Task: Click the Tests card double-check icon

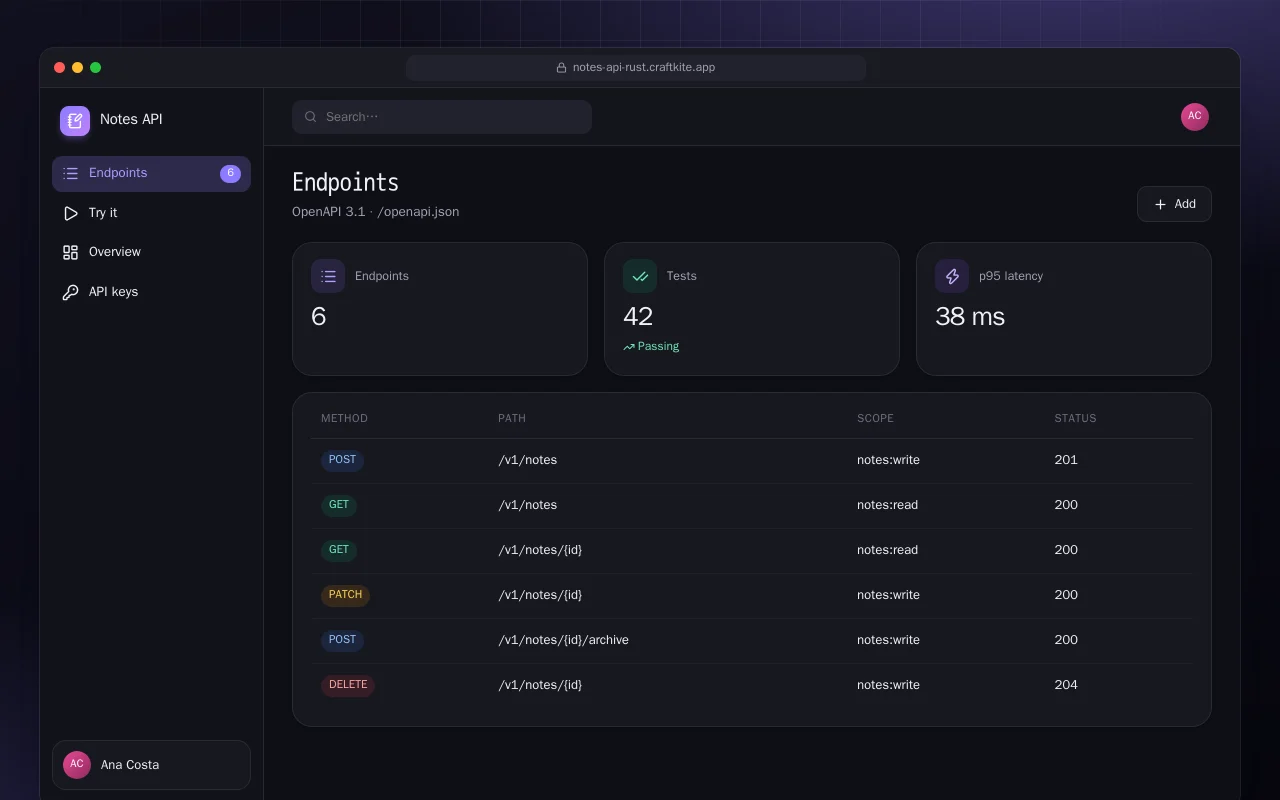Action: click(x=640, y=276)
